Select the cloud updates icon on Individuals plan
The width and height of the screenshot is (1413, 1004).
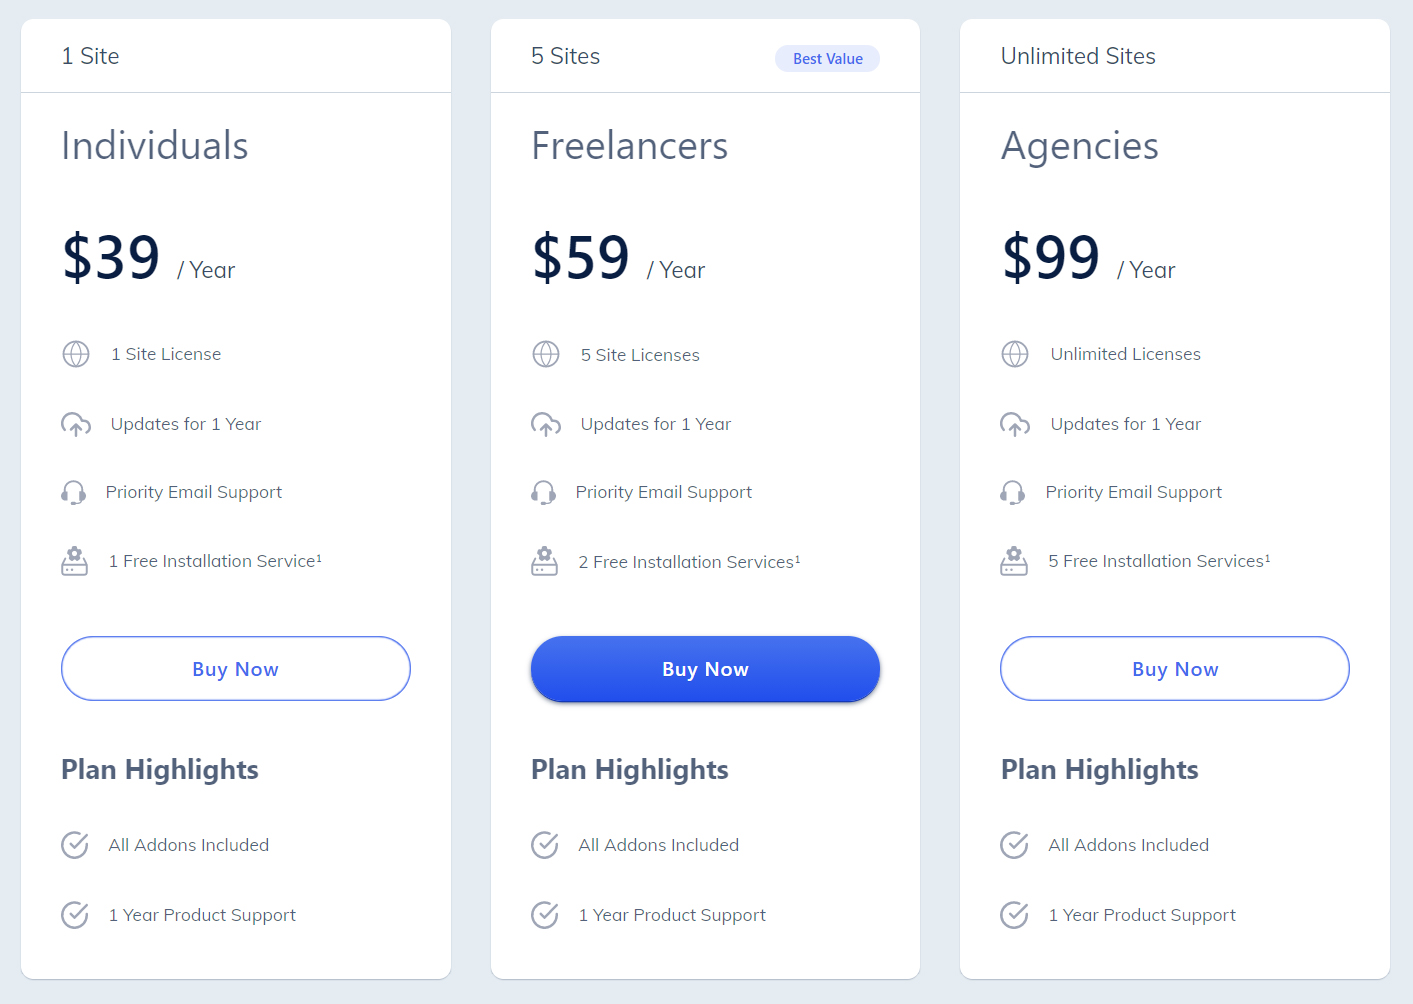75,424
